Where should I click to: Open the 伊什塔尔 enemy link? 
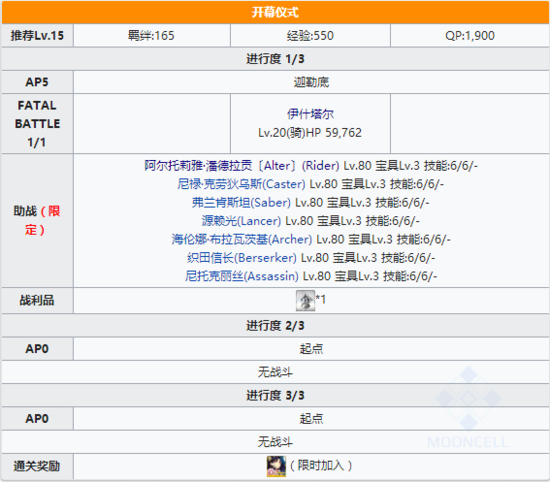pyautogui.click(x=310, y=114)
